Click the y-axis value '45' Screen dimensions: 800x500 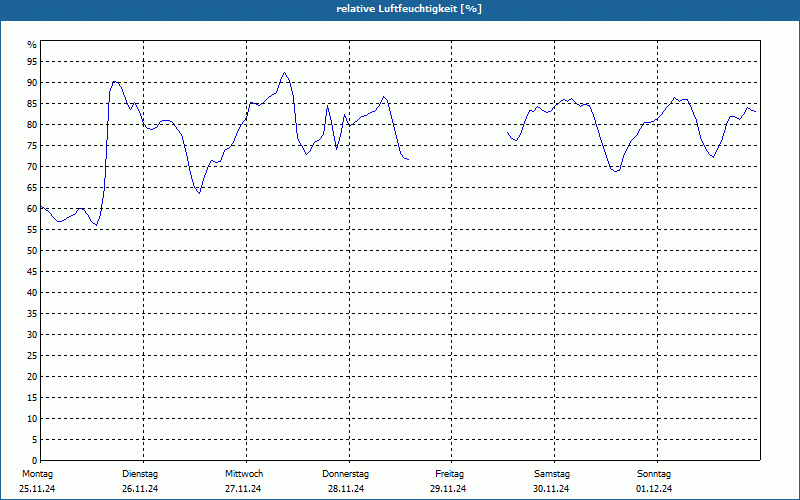coord(32,271)
